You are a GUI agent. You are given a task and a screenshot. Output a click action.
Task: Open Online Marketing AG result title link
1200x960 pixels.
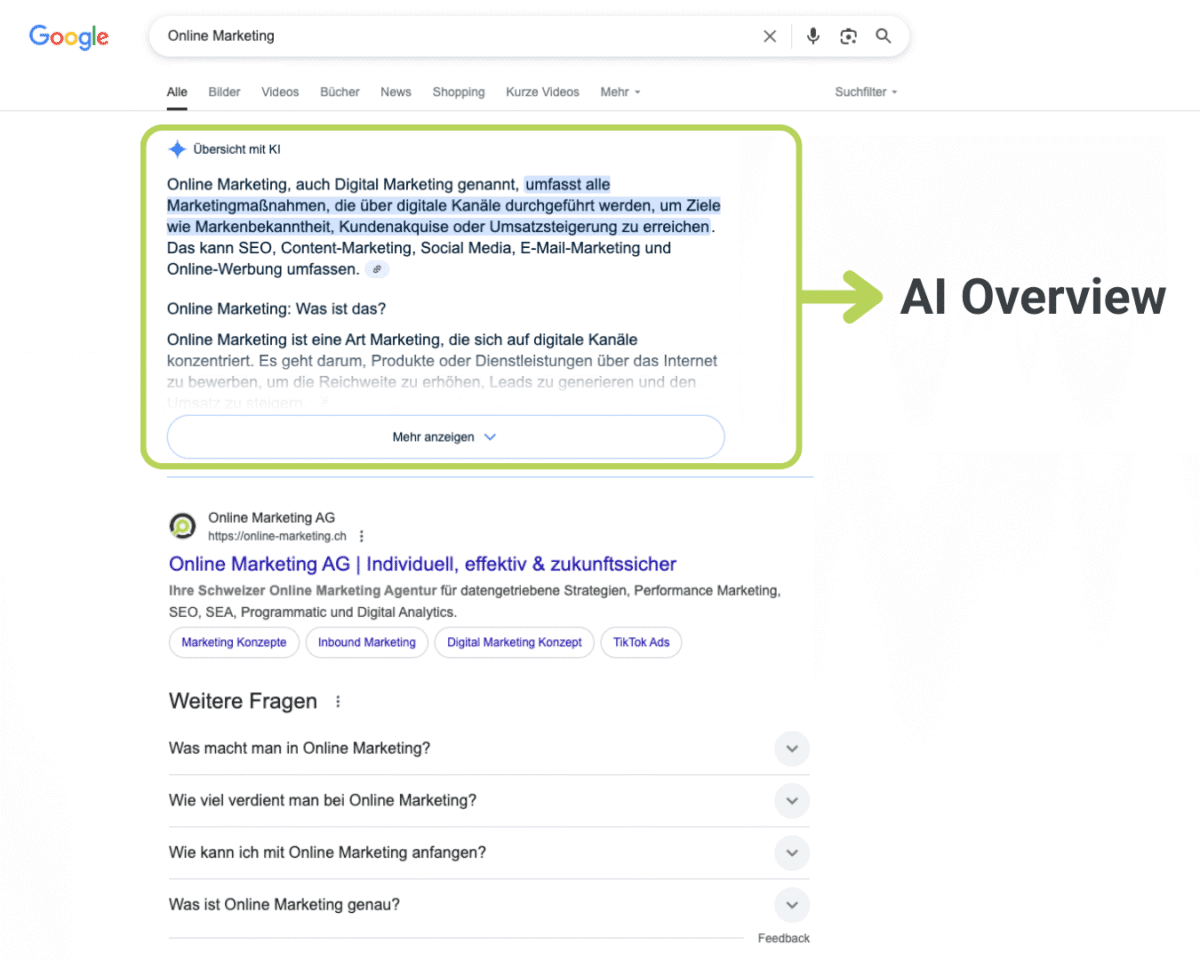click(423, 564)
